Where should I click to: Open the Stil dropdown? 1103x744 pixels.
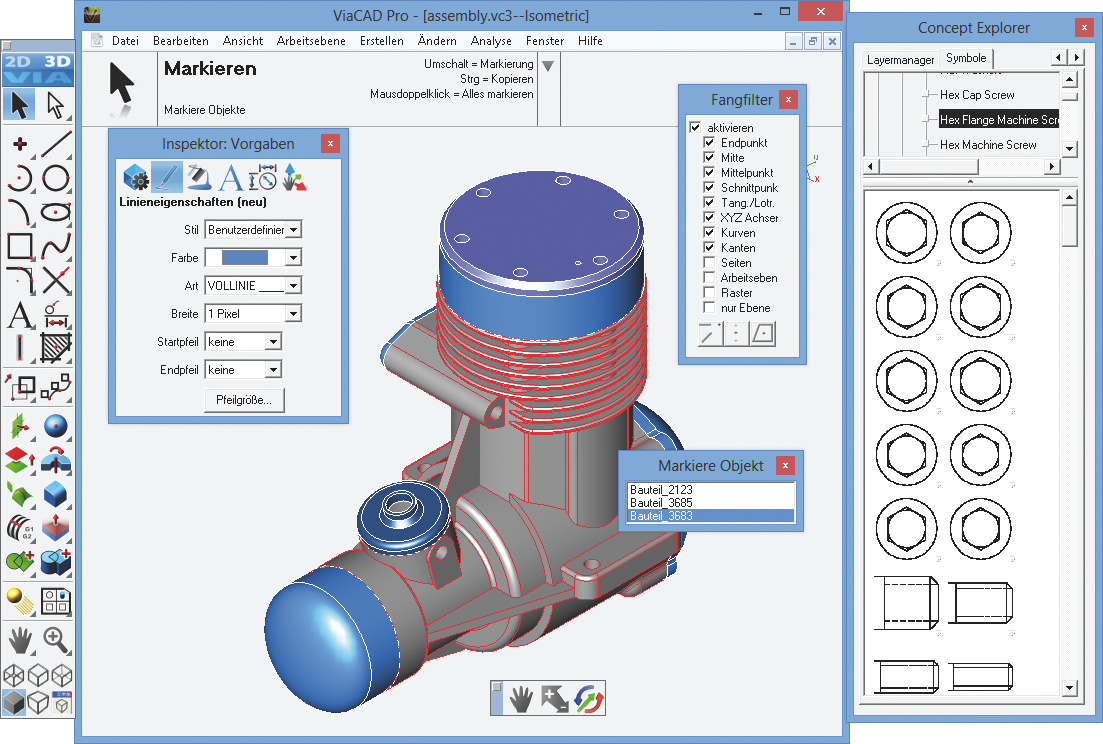pos(292,230)
